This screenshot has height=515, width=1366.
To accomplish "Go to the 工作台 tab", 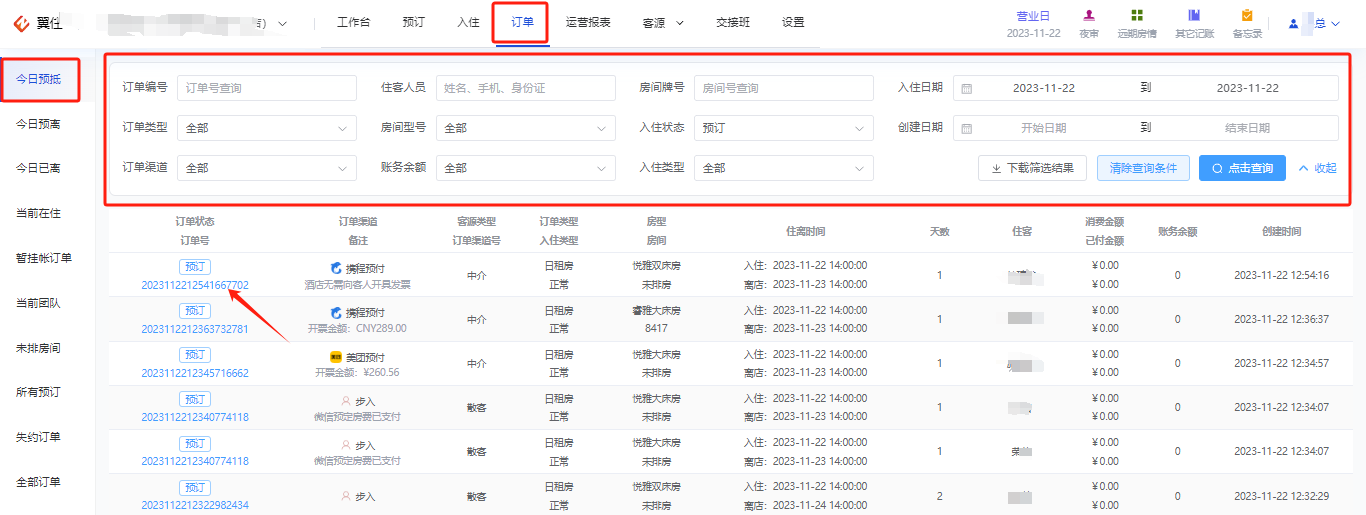I will tap(353, 22).
